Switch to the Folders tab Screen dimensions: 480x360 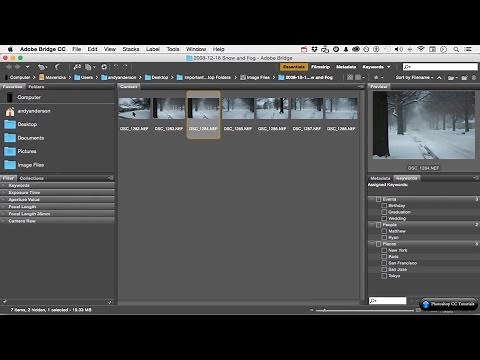pos(36,87)
